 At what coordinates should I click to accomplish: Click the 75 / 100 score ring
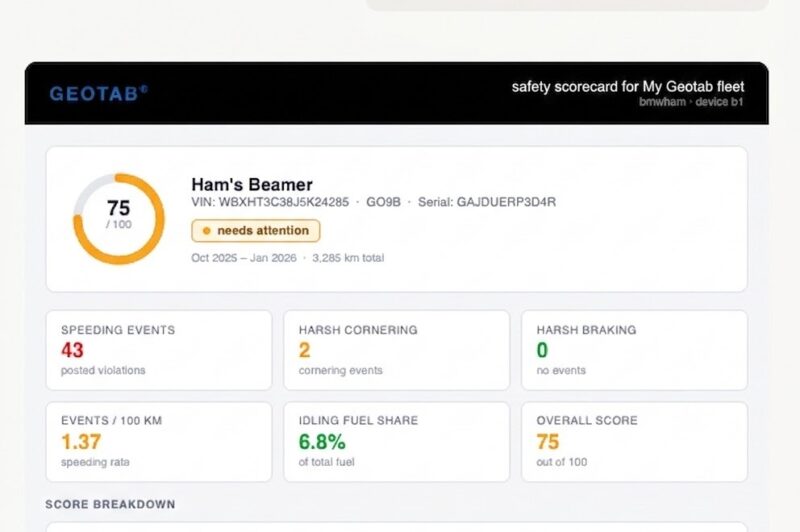click(119, 219)
